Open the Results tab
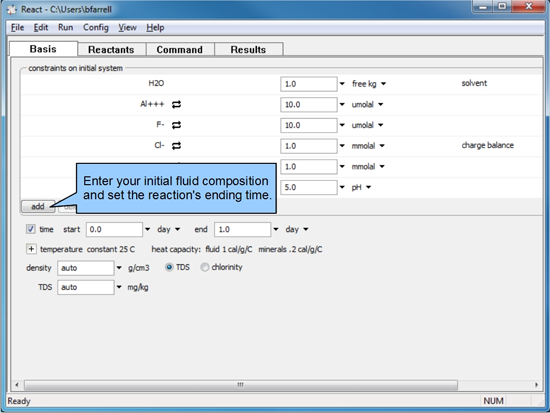This screenshot has width=550, height=413. pyautogui.click(x=248, y=49)
